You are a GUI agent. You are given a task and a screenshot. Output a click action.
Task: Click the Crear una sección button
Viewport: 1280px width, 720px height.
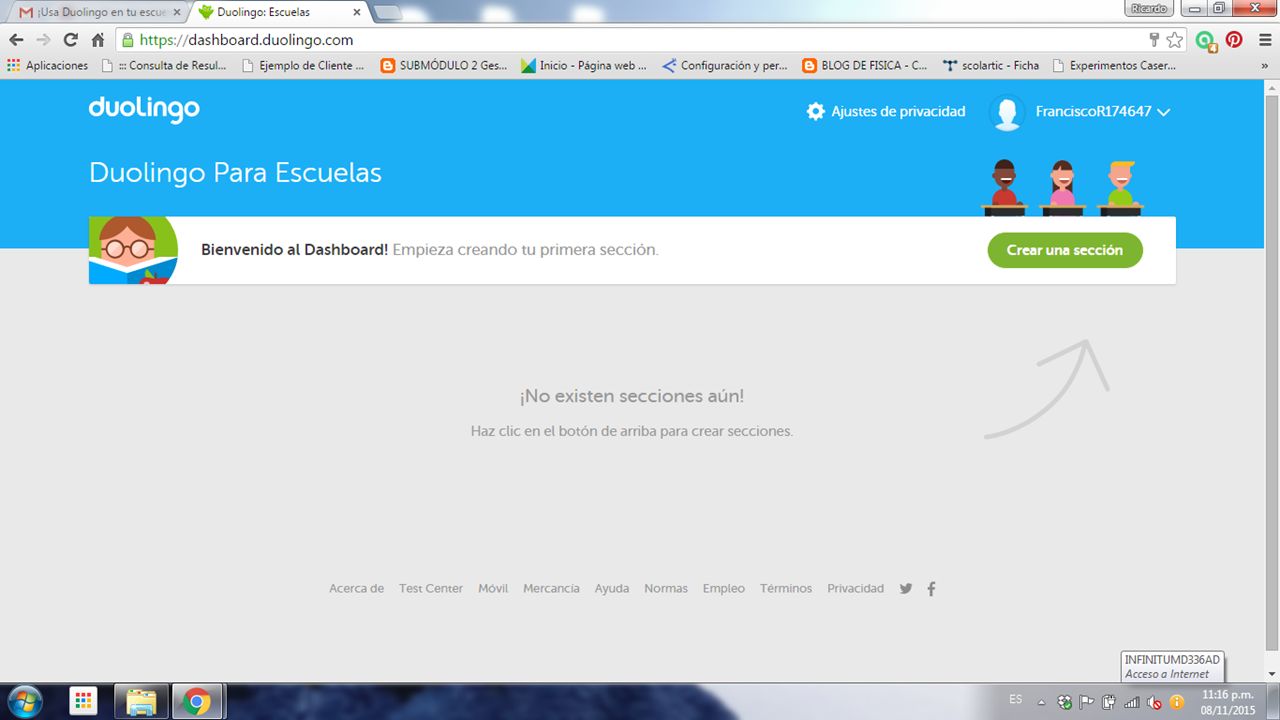pyautogui.click(x=1065, y=250)
